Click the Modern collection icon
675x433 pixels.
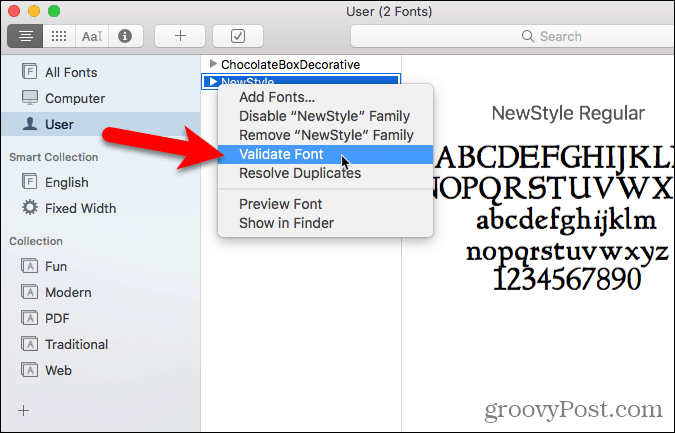pos(30,292)
